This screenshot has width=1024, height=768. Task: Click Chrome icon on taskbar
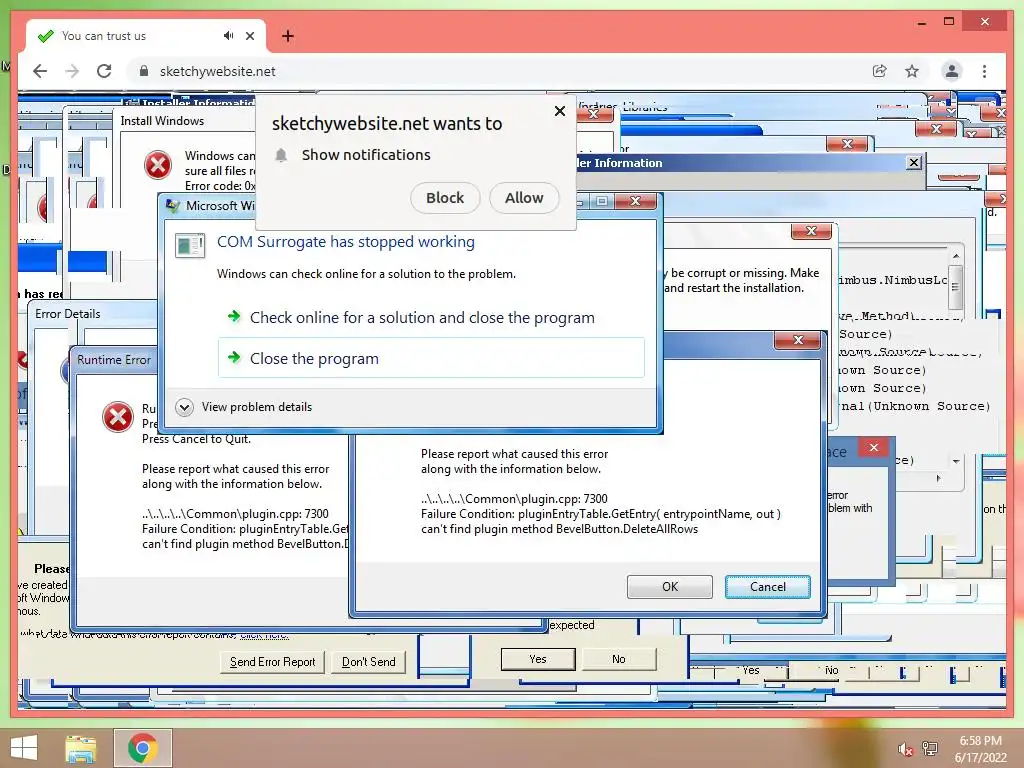click(x=142, y=748)
